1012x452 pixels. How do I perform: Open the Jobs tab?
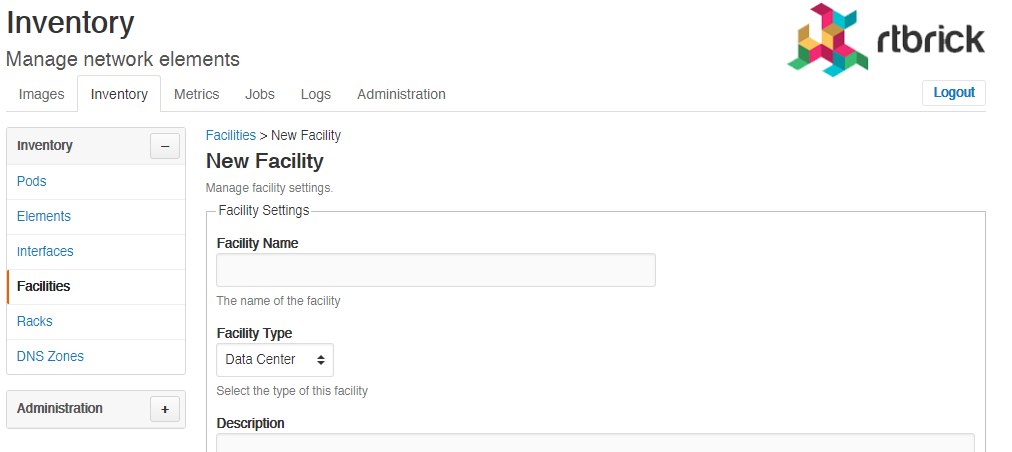[x=260, y=94]
